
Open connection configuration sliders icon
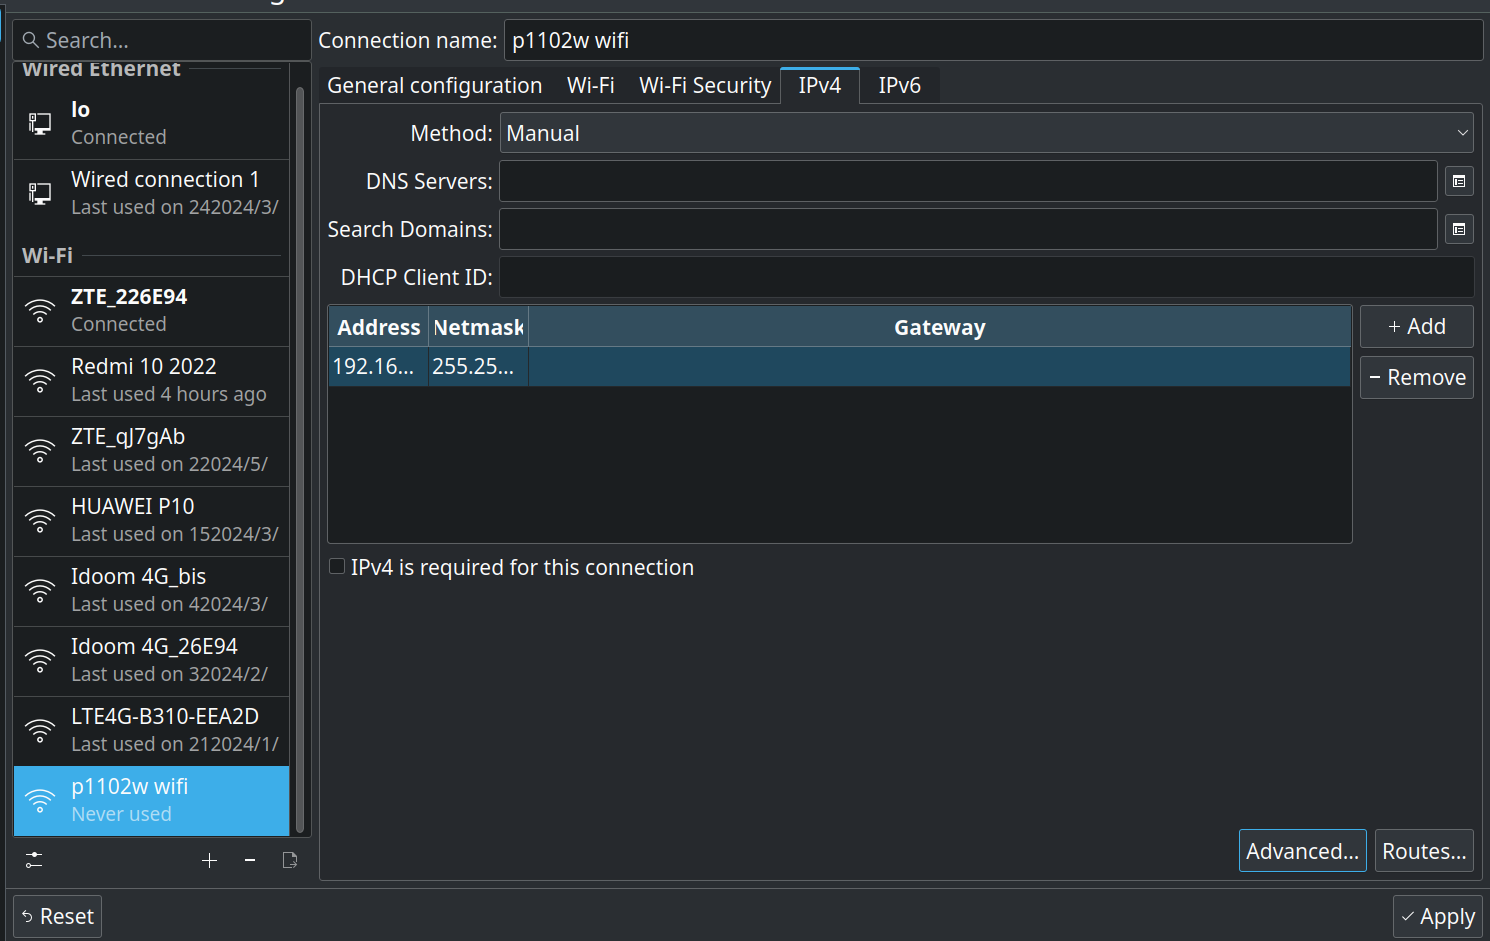coord(34,860)
